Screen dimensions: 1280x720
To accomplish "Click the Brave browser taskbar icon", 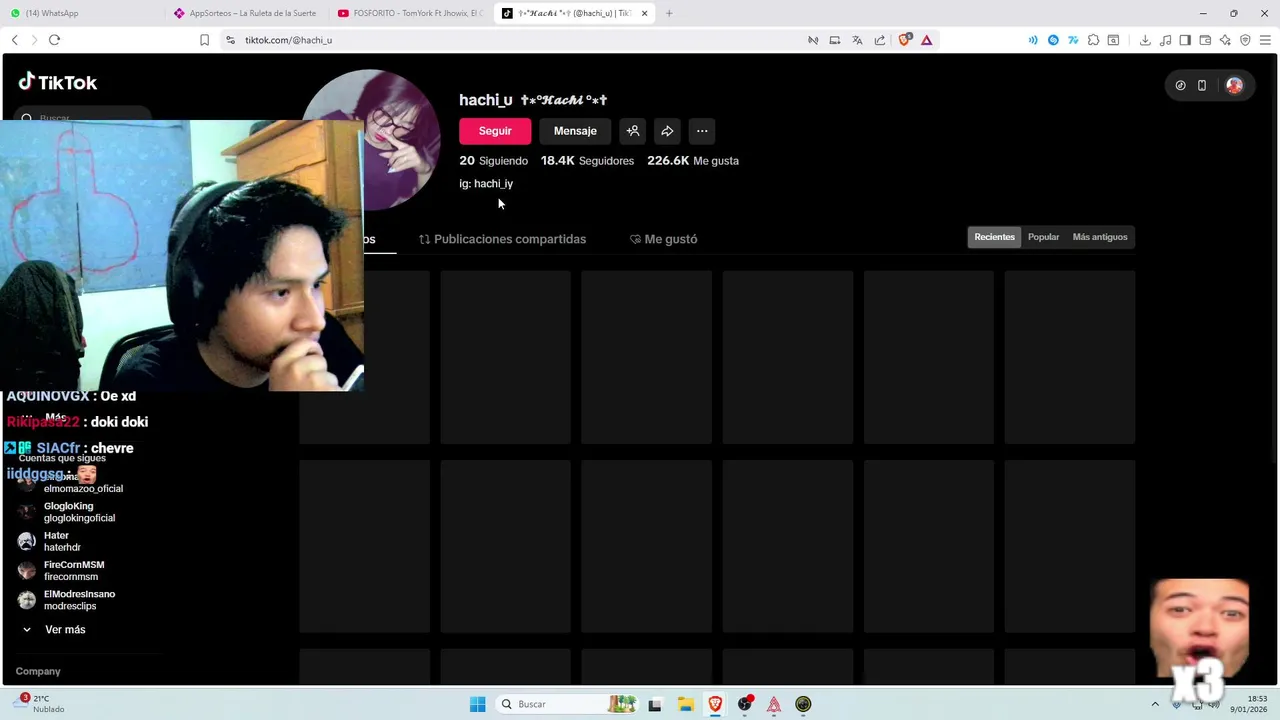I will (715, 704).
